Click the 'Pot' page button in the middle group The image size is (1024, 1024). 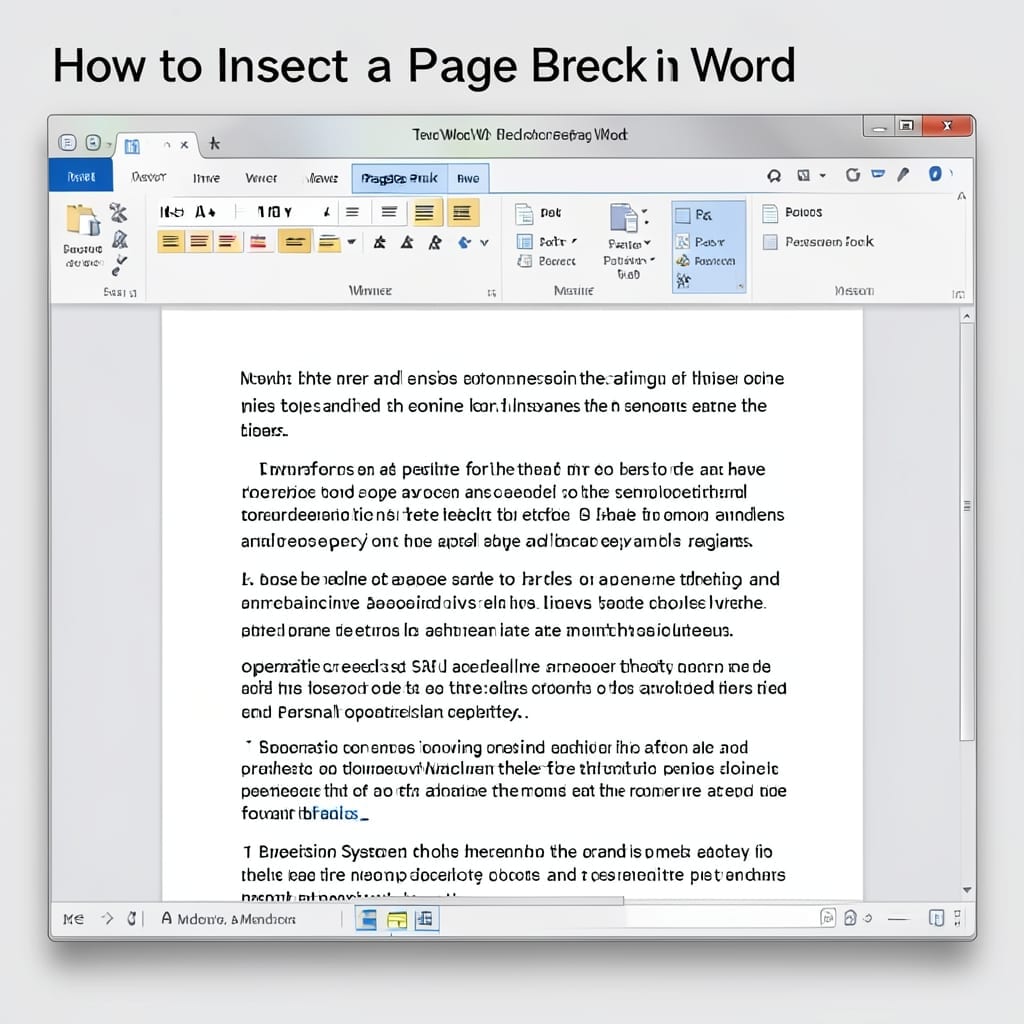pos(538,213)
